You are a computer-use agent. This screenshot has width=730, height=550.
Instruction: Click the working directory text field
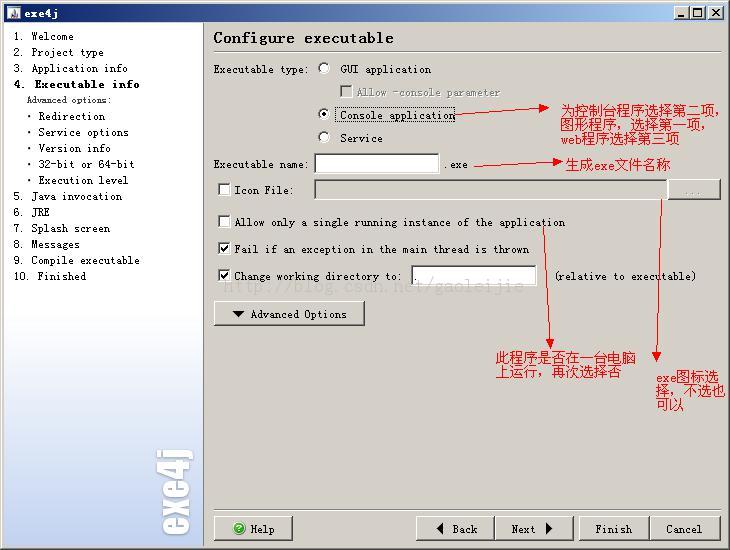[474, 275]
